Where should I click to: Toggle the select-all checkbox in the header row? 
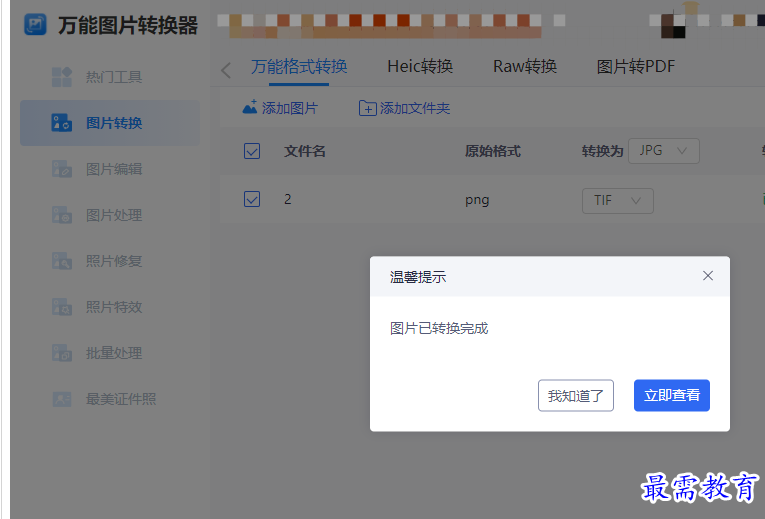tap(252, 151)
